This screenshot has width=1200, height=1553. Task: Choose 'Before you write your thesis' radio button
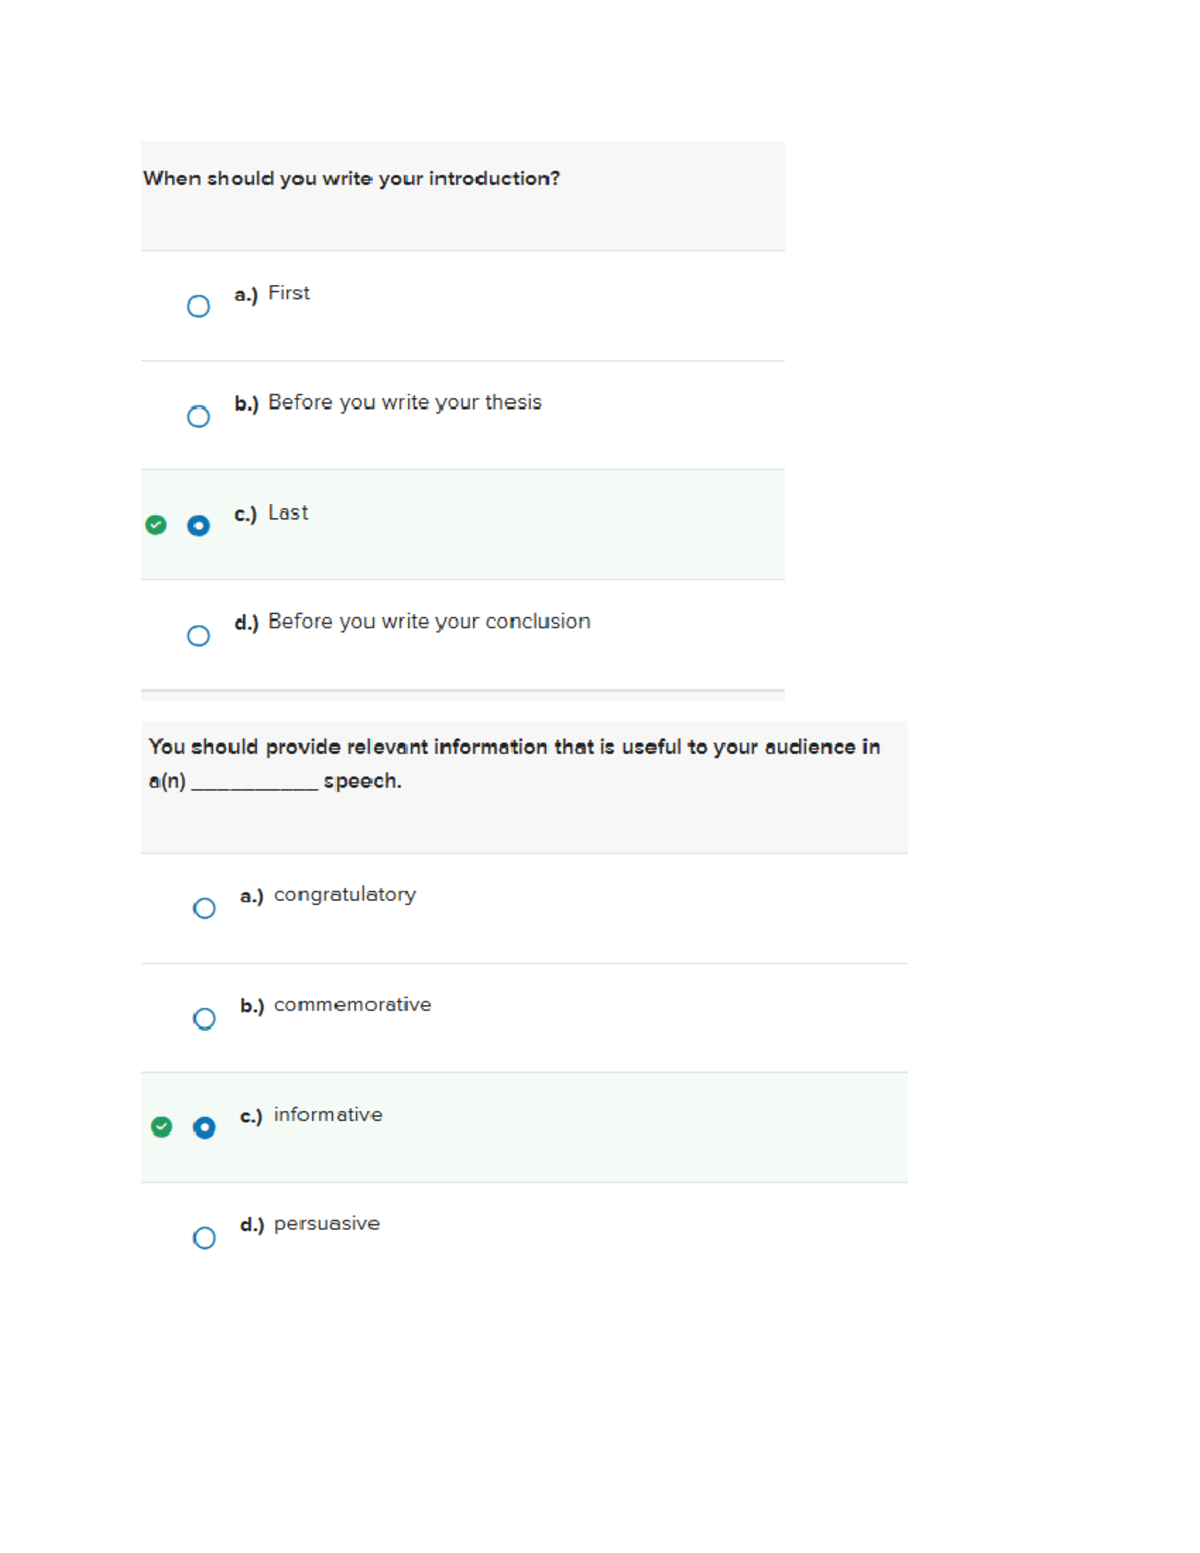[x=198, y=416]
